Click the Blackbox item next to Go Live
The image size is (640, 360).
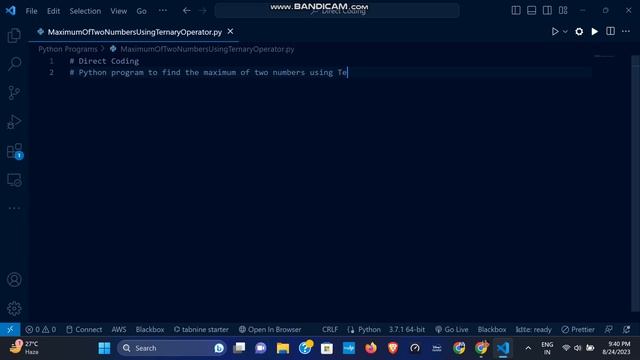click(x=492, y=329)
